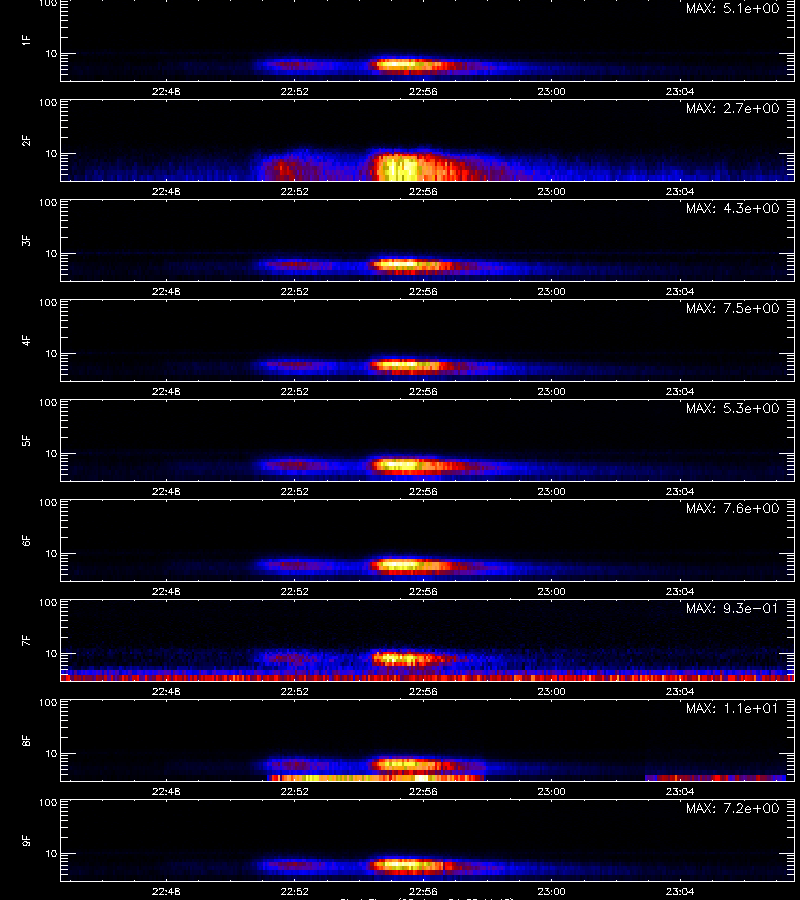Click the 100 y-axis label of panel 2F
The image size is (800, 900).
[48, 103]
